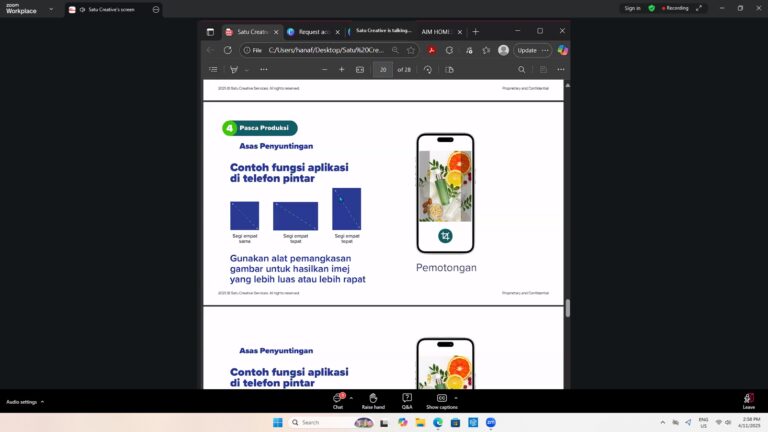Switch to the Request browser tab
This screenshot has width=768, height=432.
click(313, 31)
